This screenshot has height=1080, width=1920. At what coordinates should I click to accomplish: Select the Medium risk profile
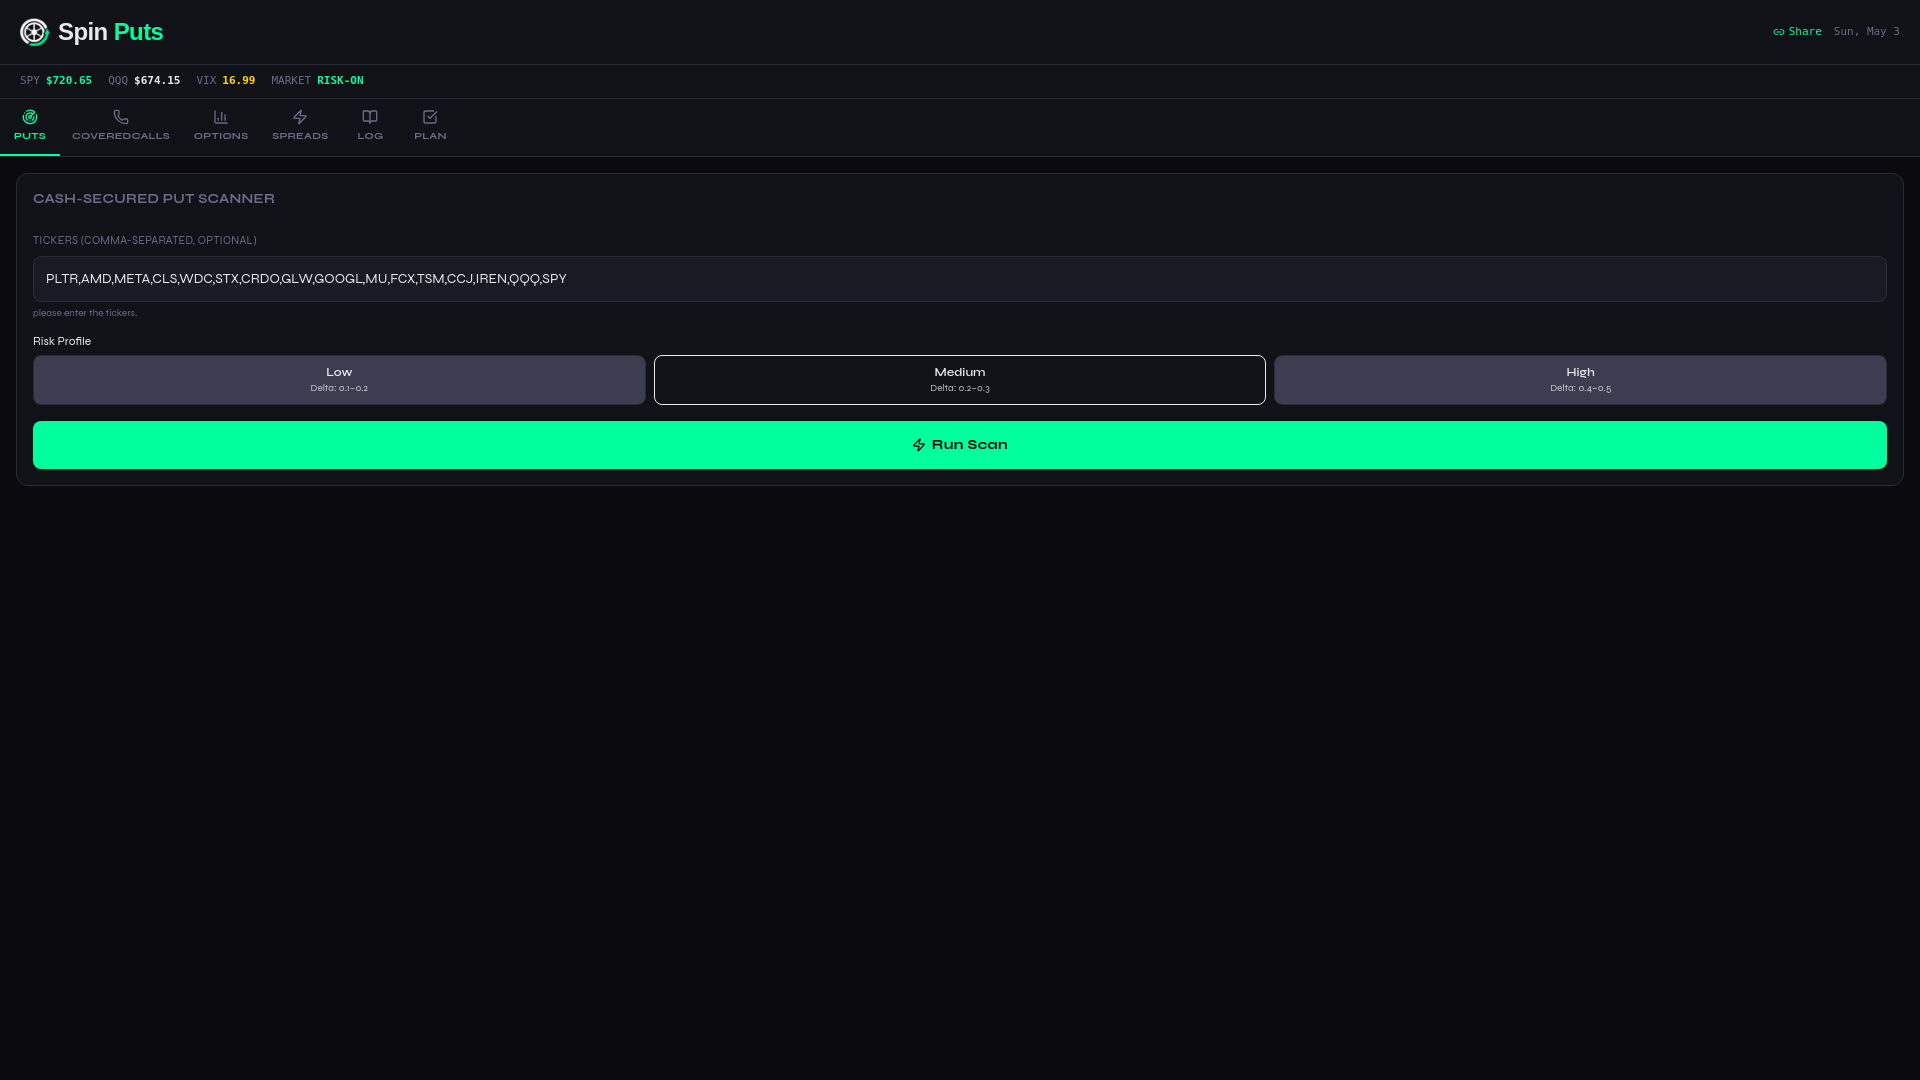coord(960,380)
